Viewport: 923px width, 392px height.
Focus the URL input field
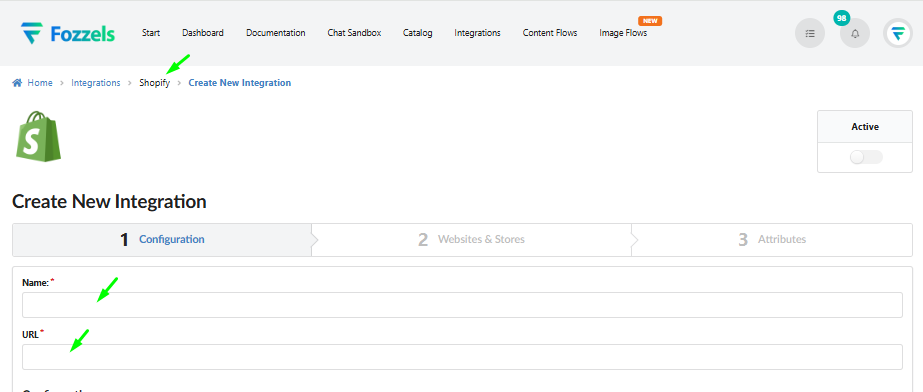click(462, 357)
